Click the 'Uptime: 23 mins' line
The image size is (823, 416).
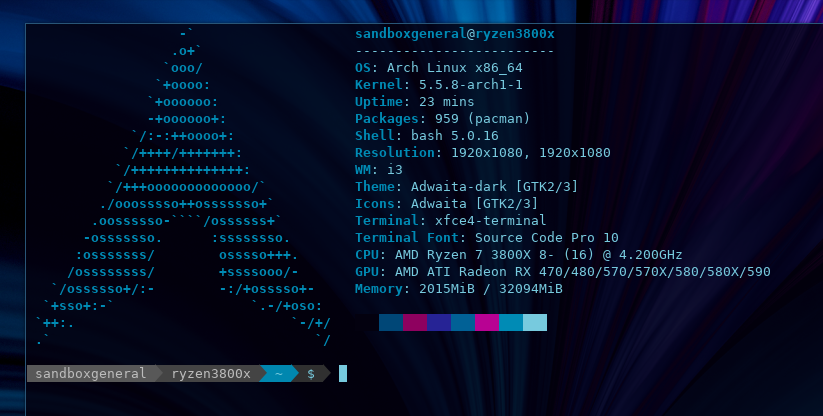click(x=415, y=101)
